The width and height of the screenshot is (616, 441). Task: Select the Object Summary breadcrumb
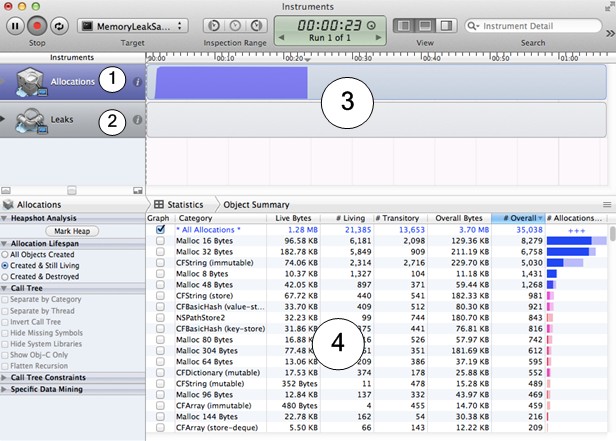256,205
